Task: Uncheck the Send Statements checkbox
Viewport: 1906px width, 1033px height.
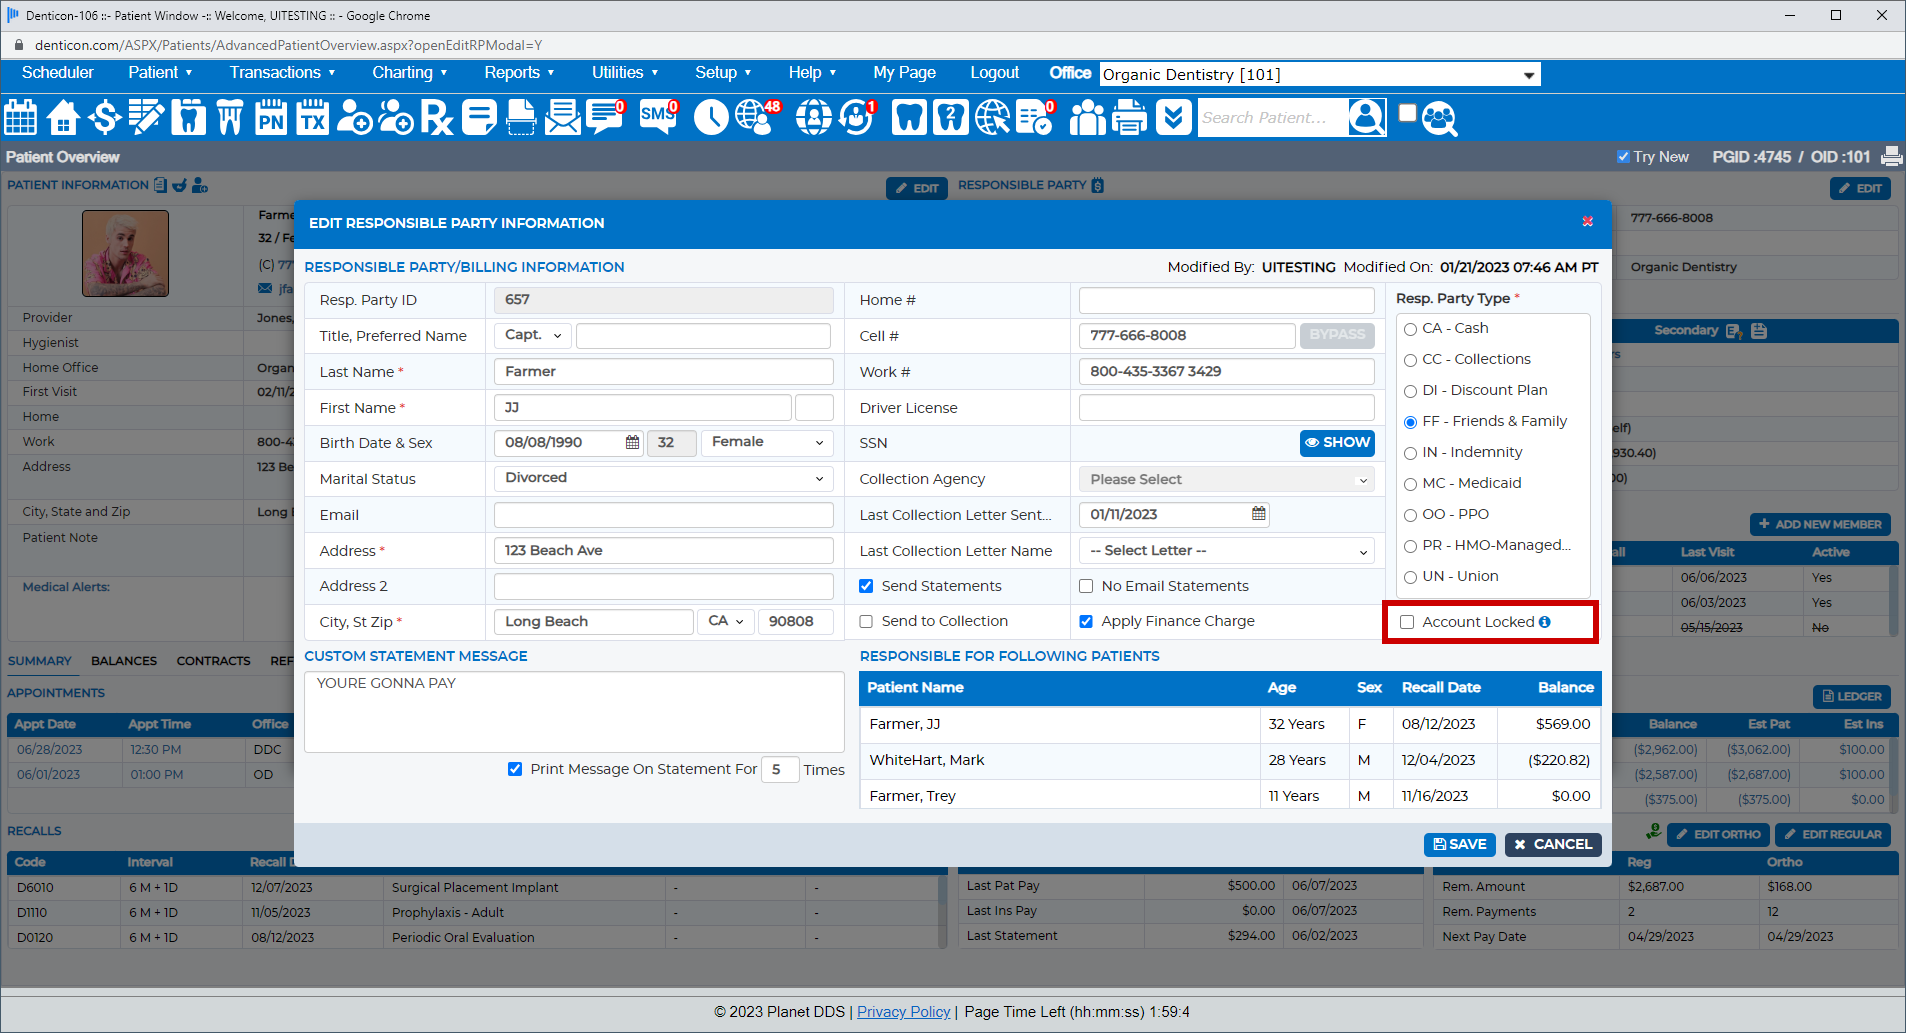Action: click(x=866, y=586)
